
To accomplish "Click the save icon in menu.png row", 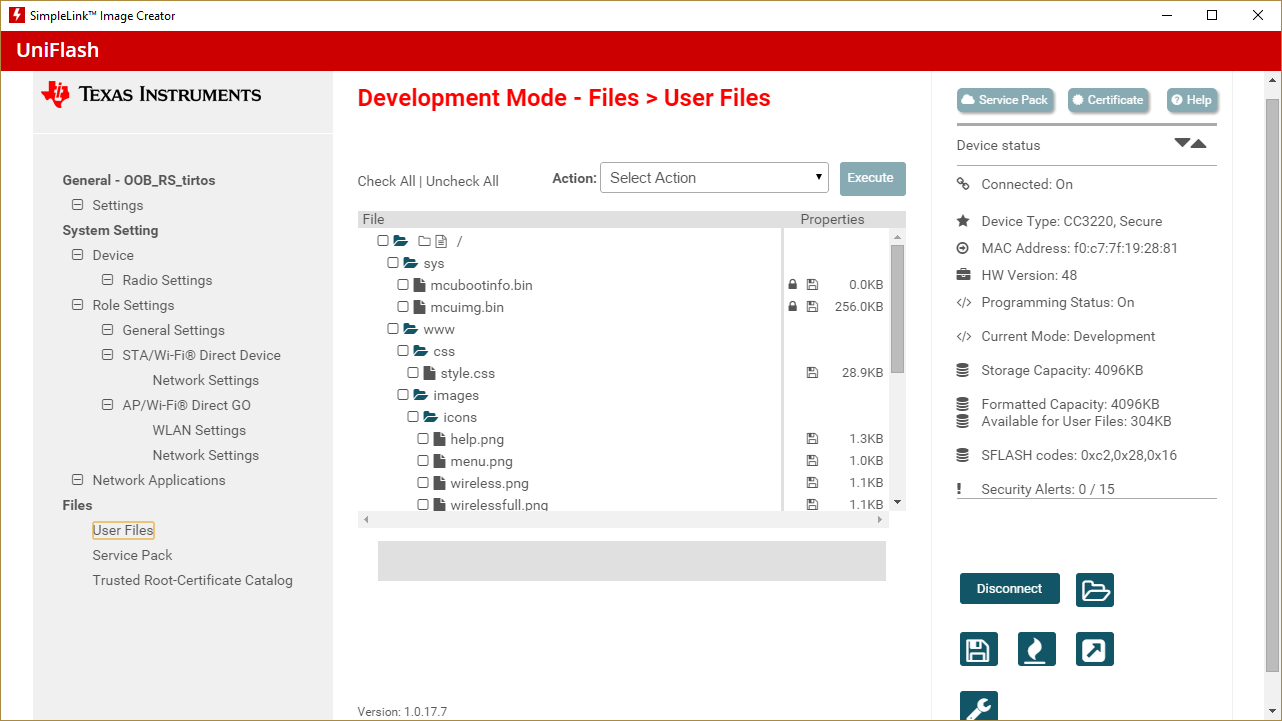I will [x=812, y=461].
